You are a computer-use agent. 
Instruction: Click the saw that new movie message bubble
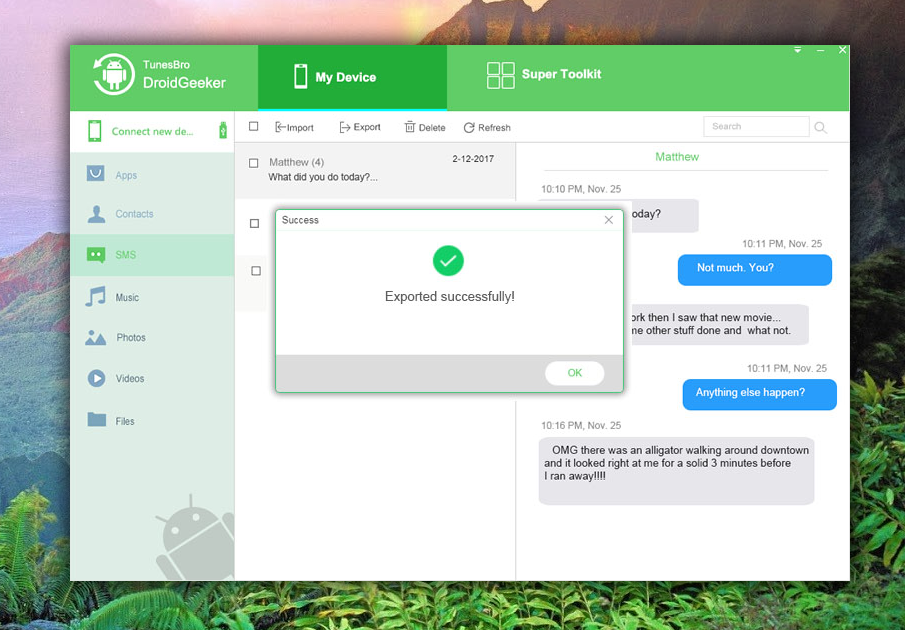(719, 324)
